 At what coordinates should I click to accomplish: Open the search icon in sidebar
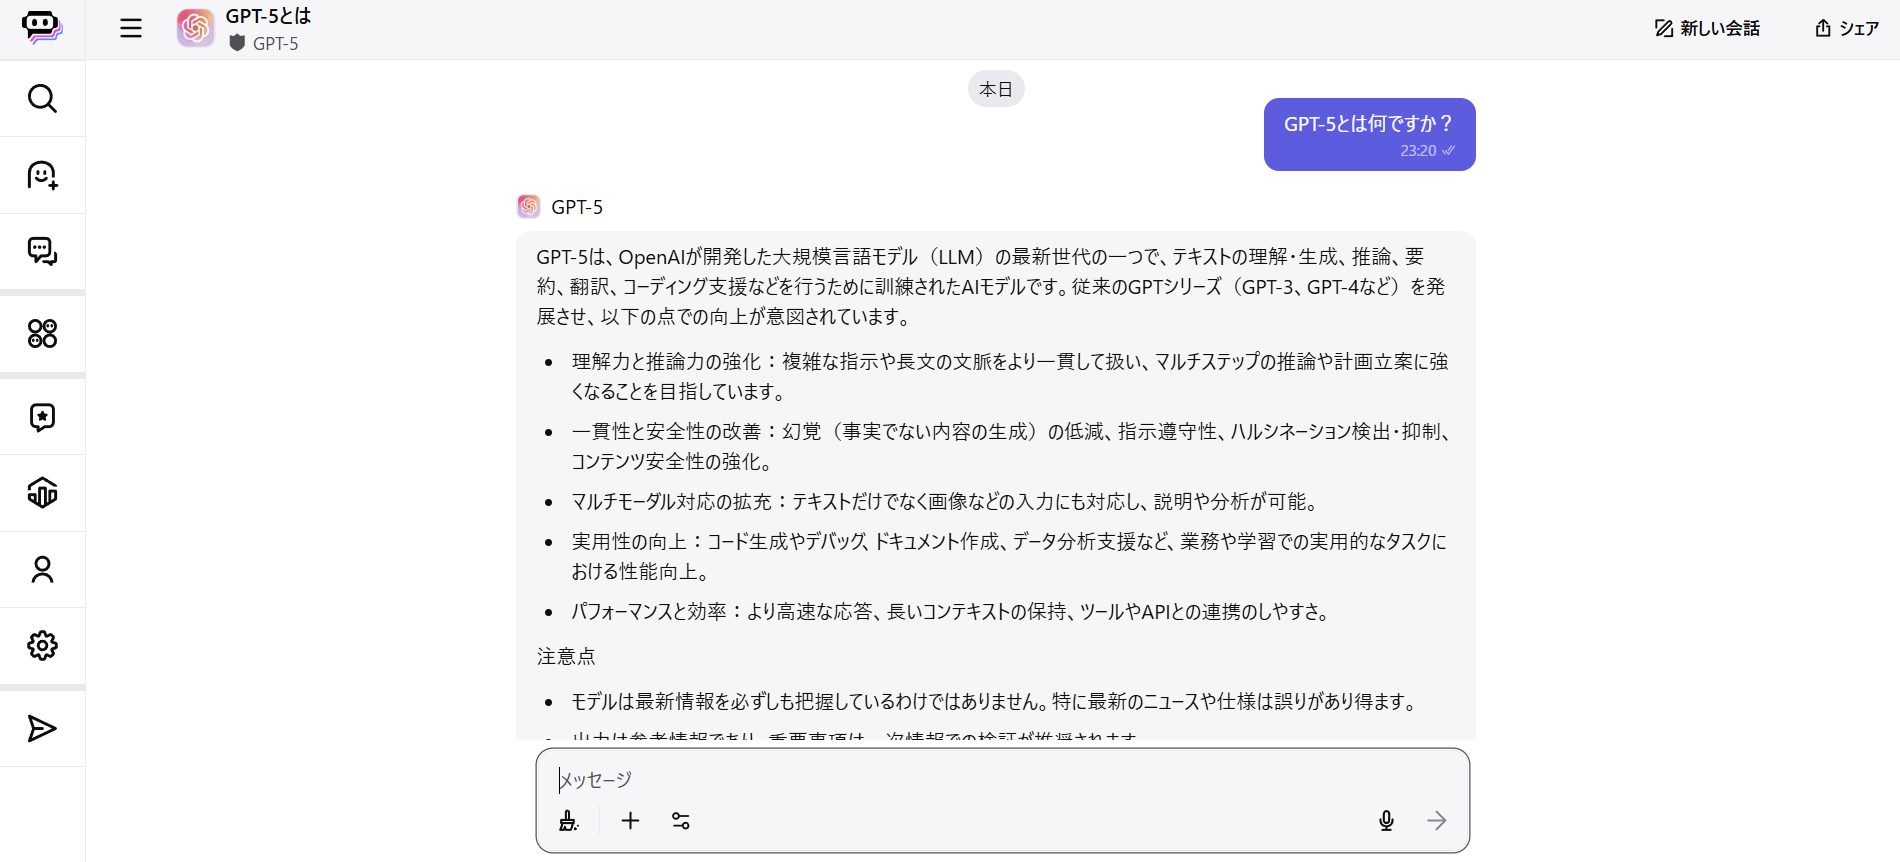click(x=42, y=98)
